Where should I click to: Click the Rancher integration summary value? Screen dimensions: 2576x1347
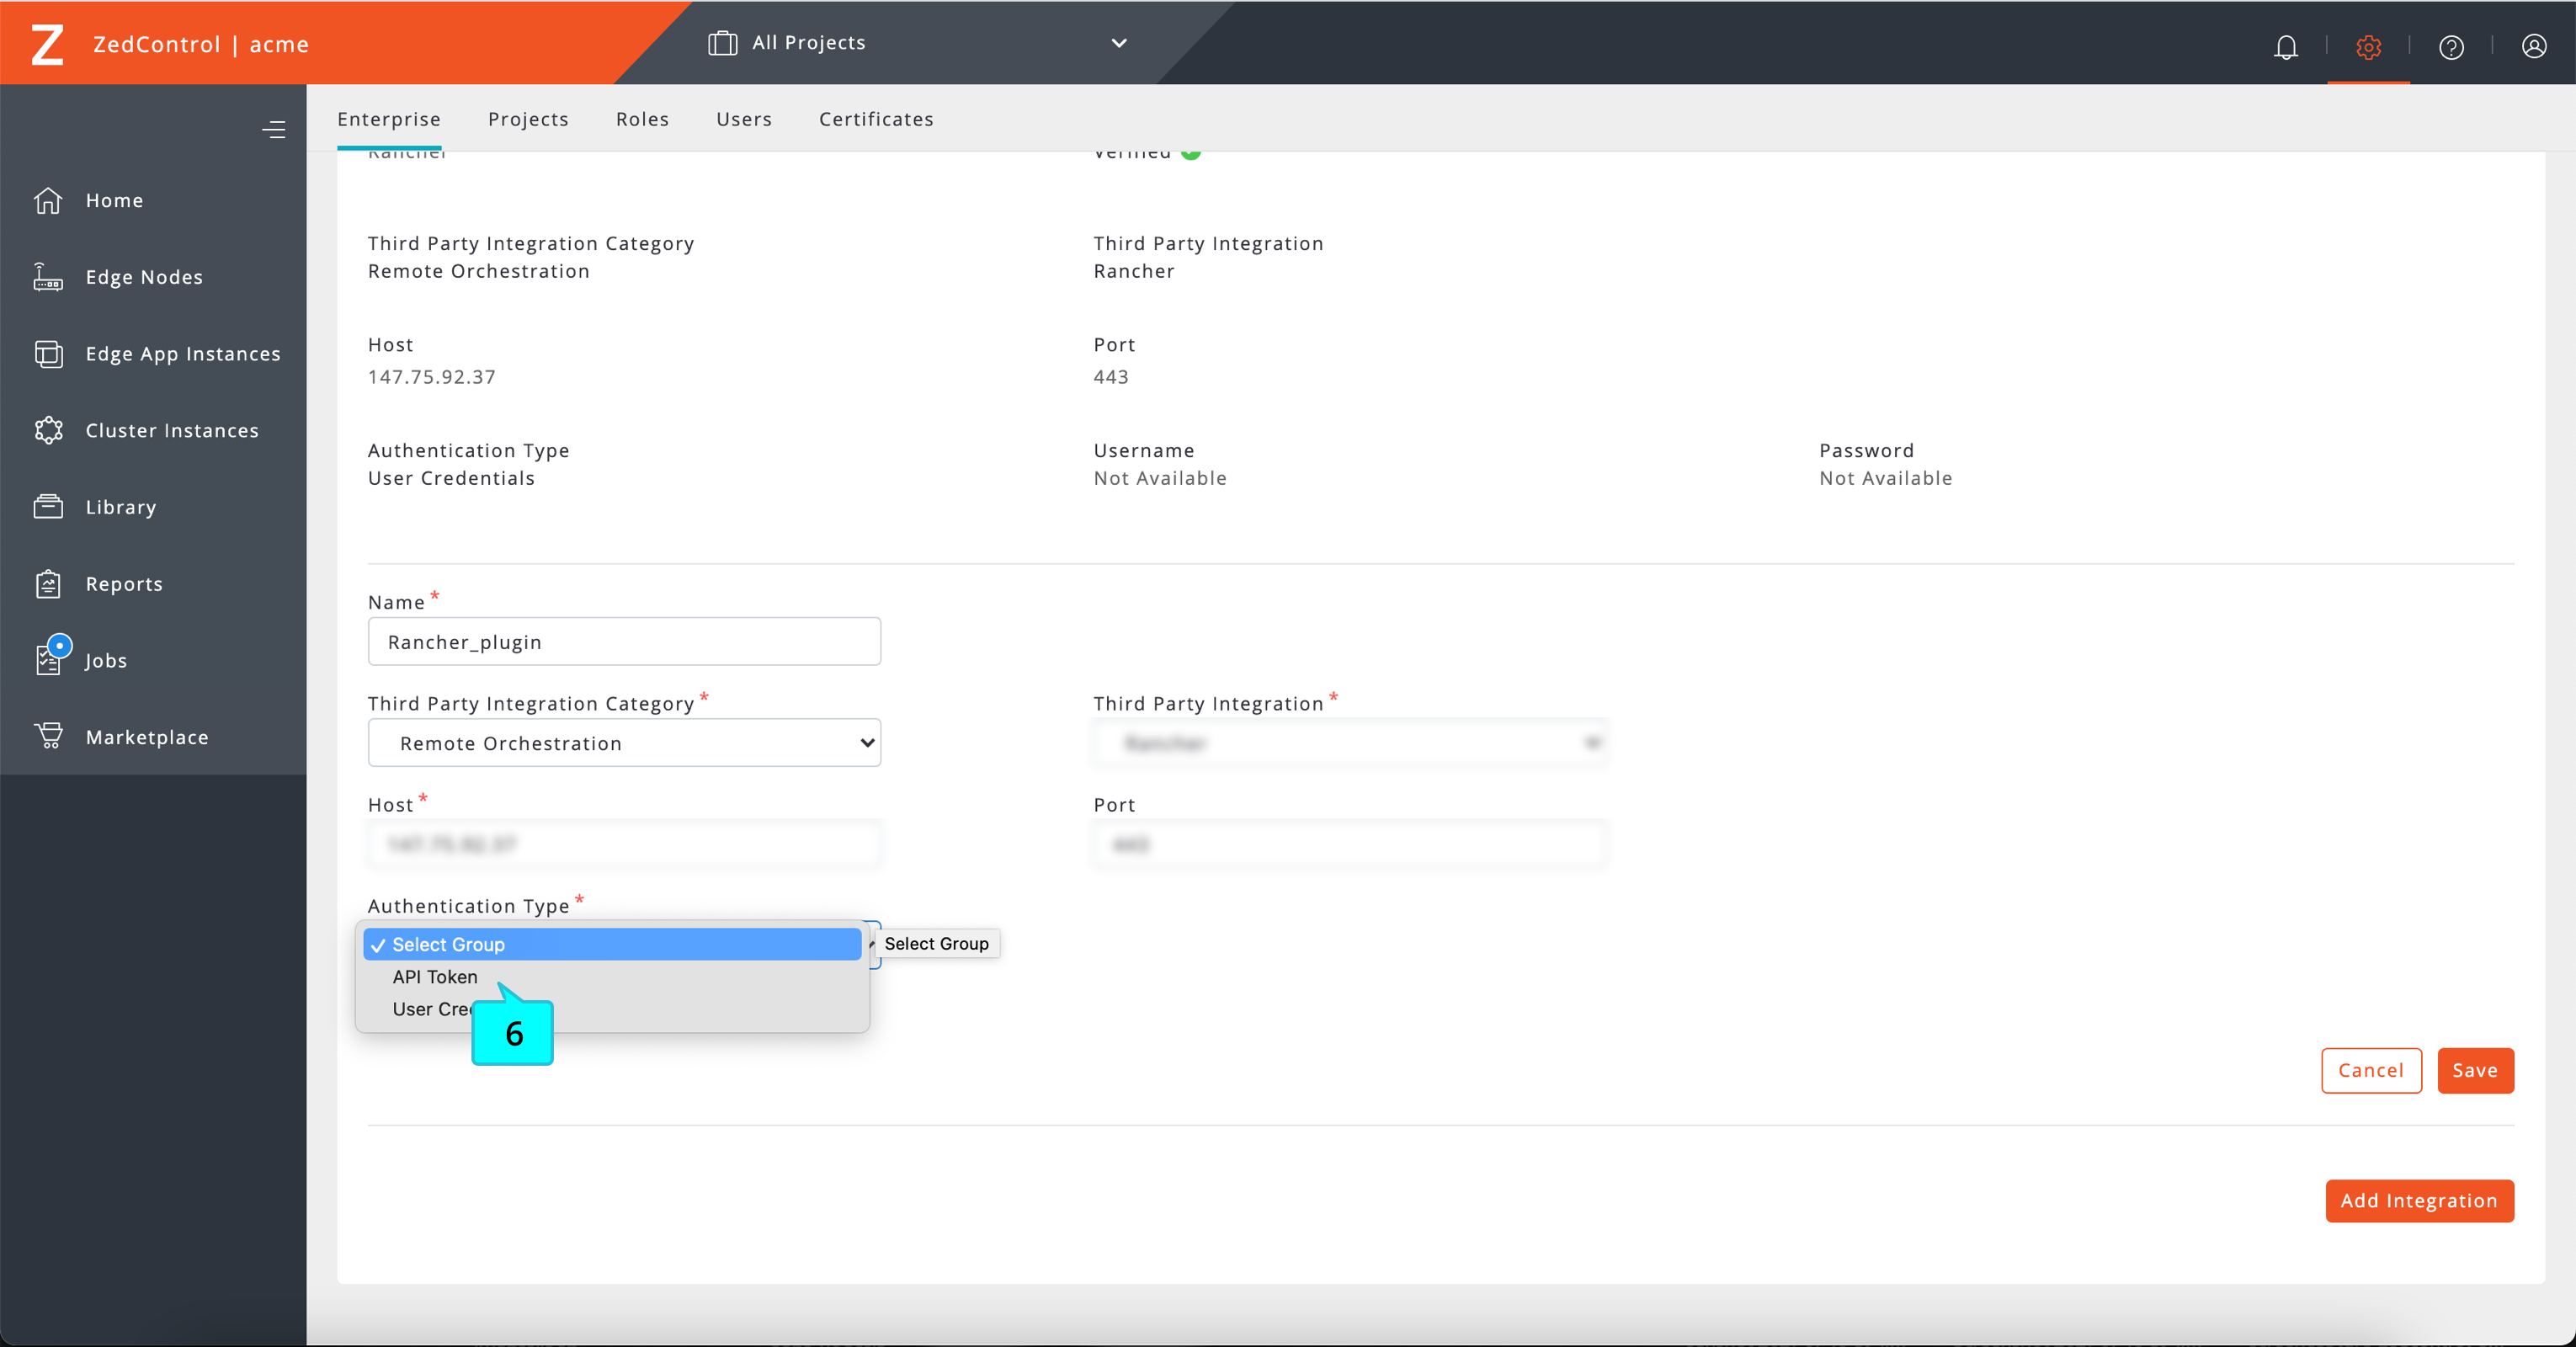coord(1134,271)
